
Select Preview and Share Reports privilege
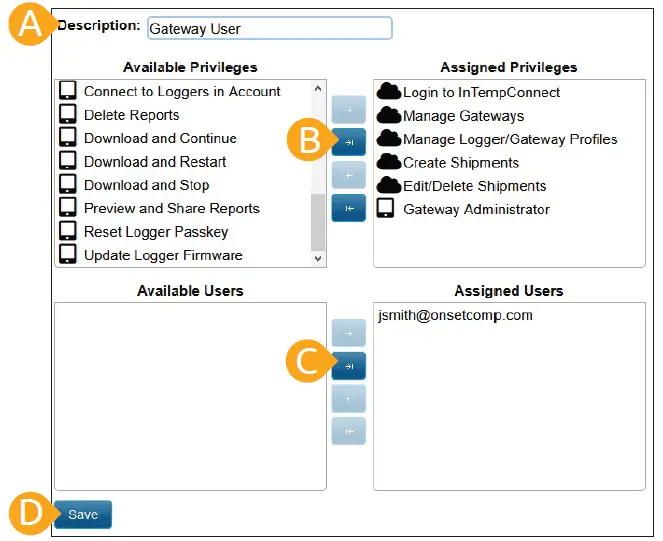point(184,208)
